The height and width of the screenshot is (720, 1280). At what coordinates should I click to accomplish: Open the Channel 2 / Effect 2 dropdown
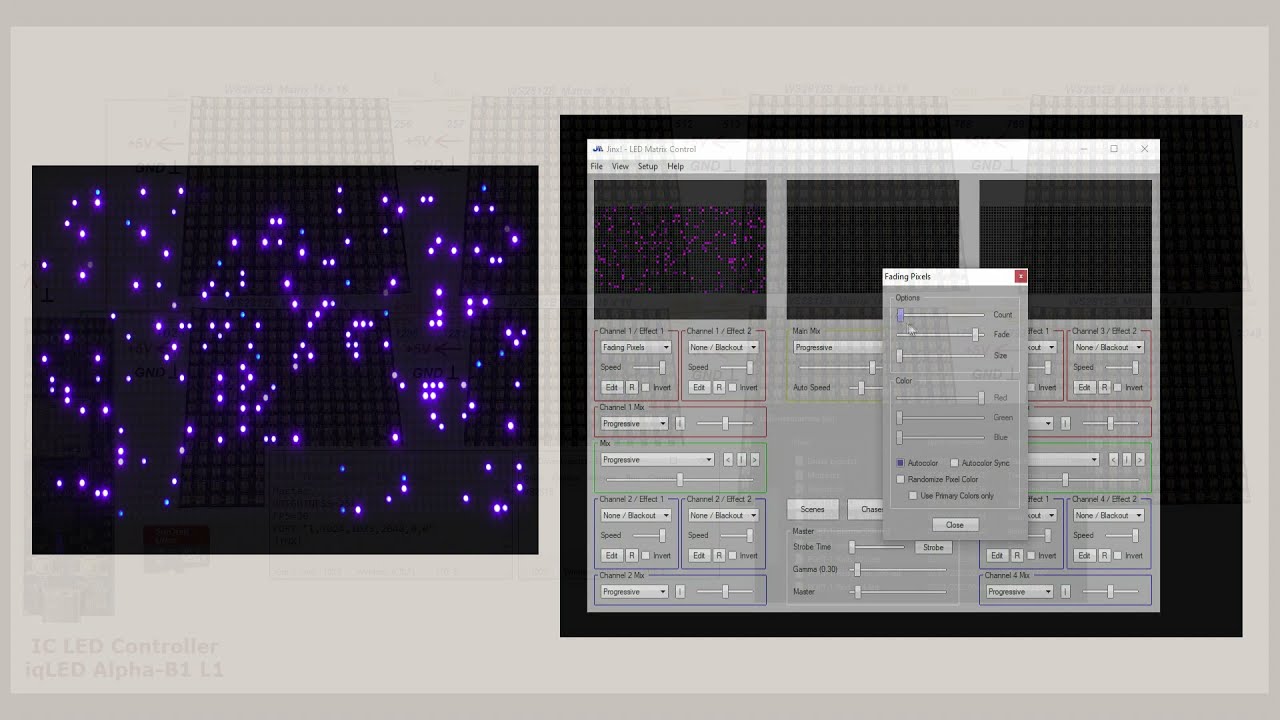723,515
